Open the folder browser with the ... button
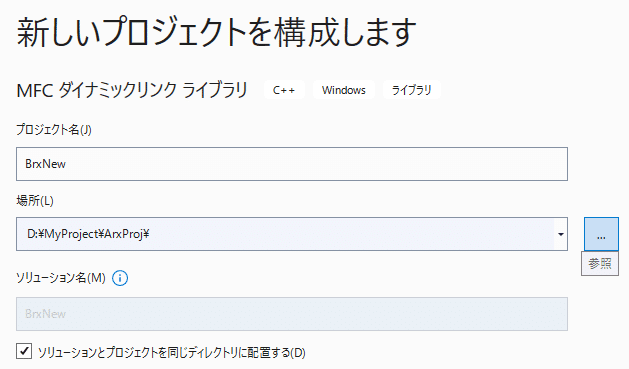Screen dimensions: 629x369 [601, 234]
